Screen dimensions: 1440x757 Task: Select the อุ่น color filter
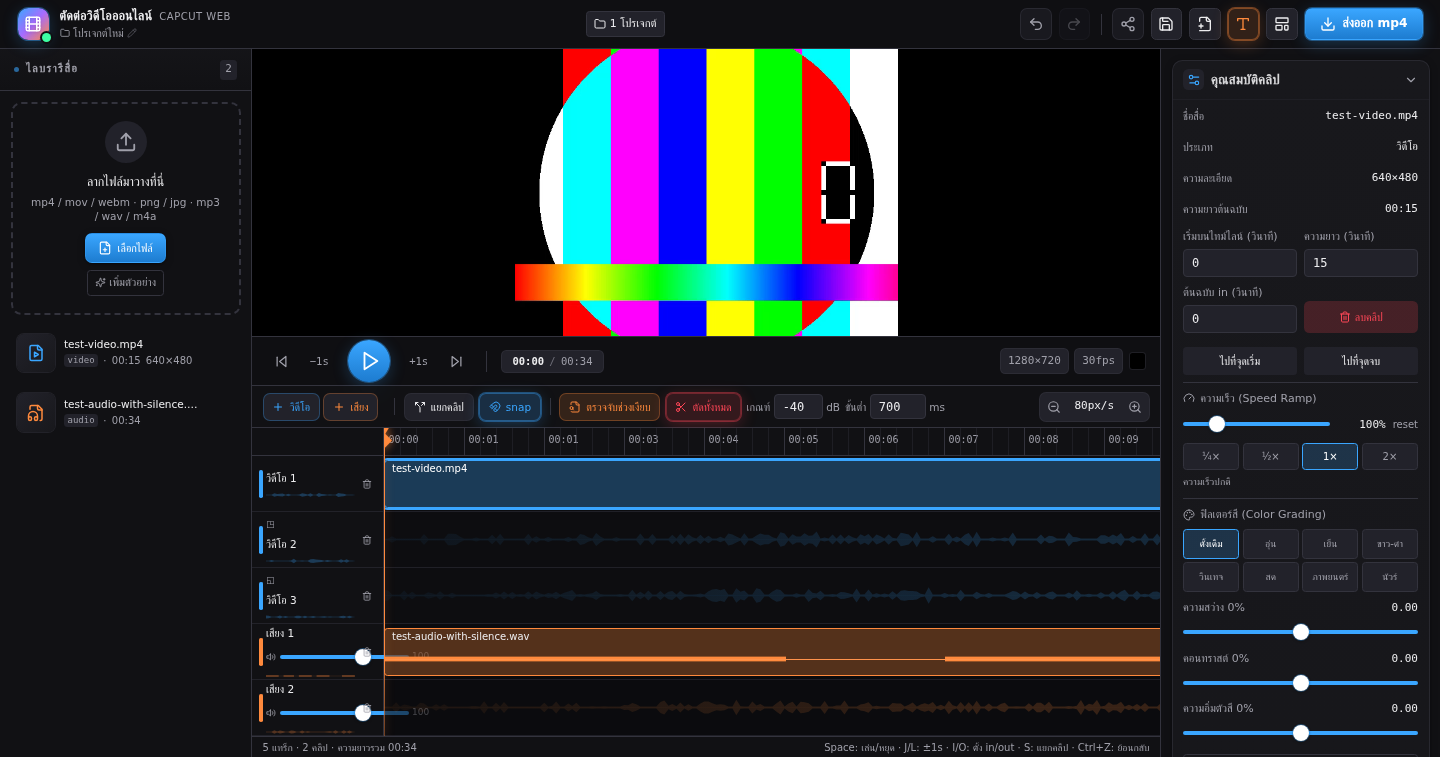1270,544
